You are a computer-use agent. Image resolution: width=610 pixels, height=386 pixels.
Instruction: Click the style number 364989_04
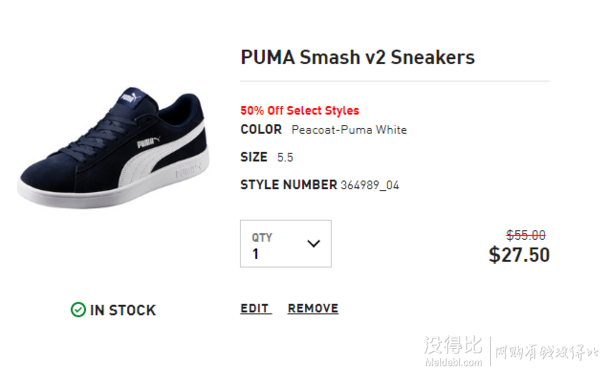370,185
